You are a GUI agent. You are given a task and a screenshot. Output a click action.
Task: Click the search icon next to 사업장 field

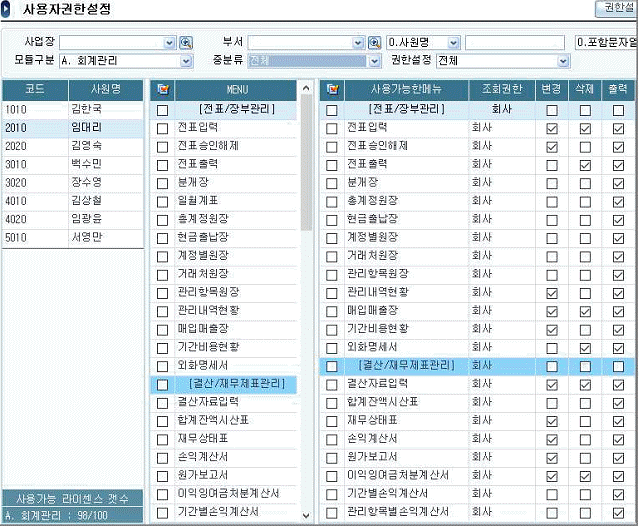click(x=185, y=43)
